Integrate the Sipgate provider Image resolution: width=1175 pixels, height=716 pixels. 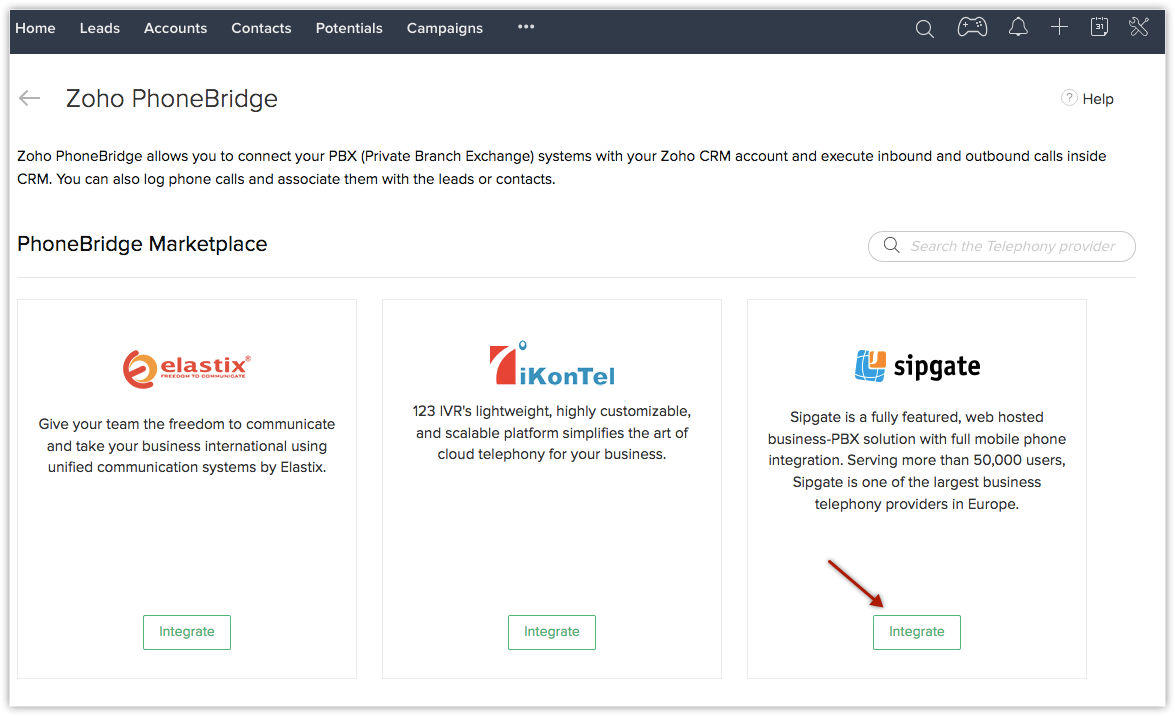916,632
